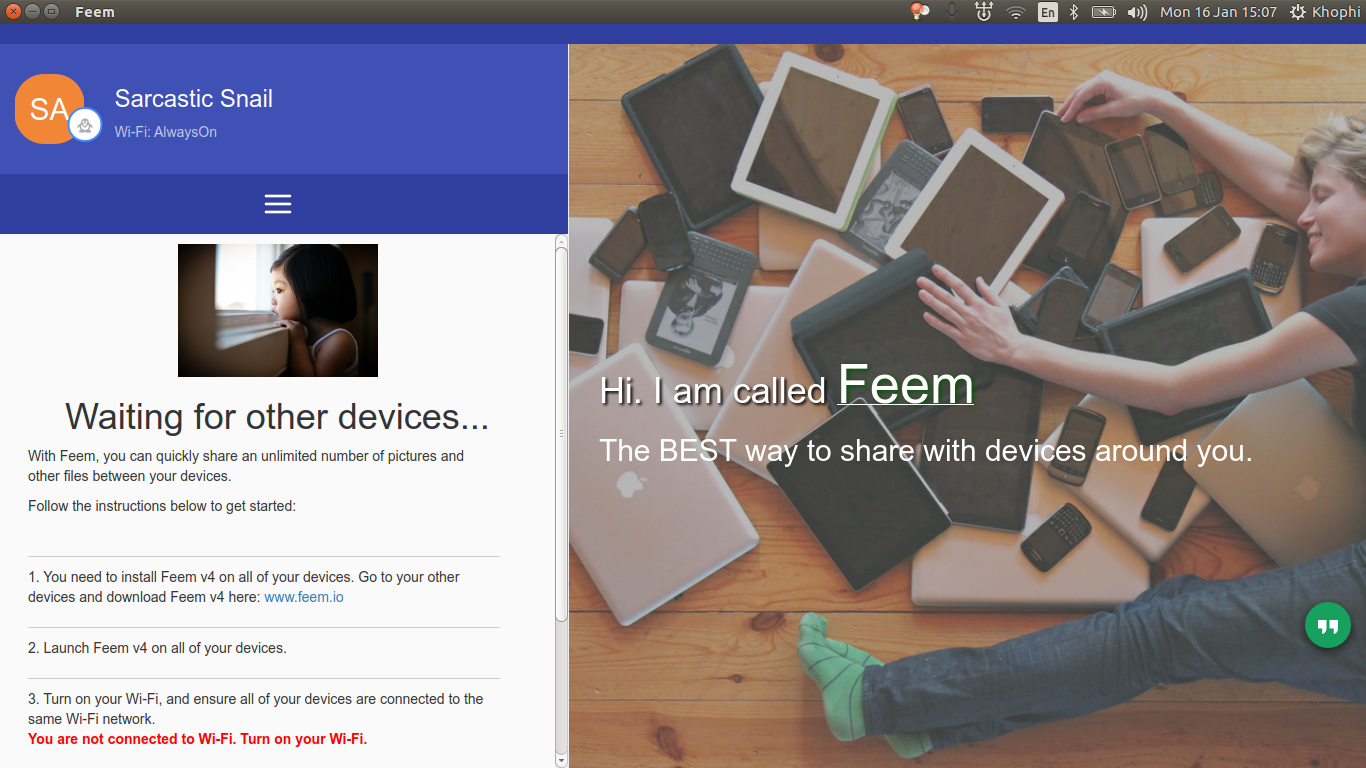Click the girl at window thumbnail
This screenshot has height=768, width=1366.
pyautogui.click(x=278, y=310)
